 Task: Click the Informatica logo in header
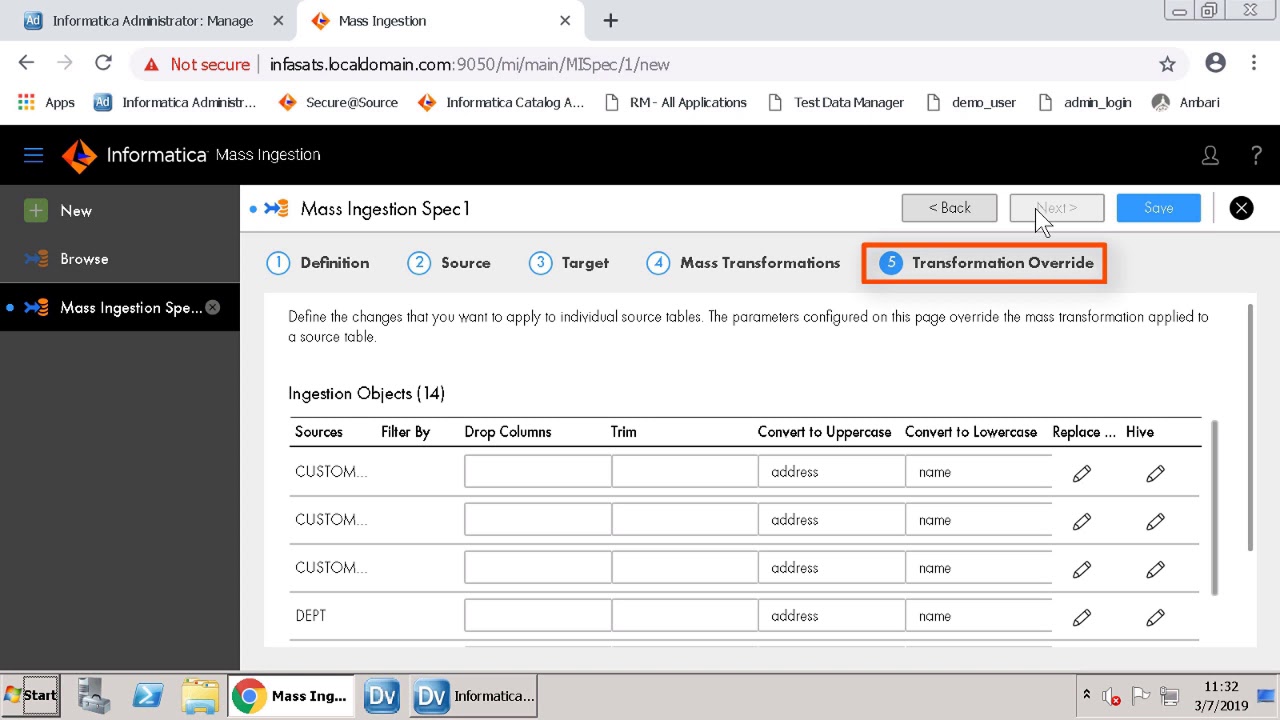click(80, 155)
